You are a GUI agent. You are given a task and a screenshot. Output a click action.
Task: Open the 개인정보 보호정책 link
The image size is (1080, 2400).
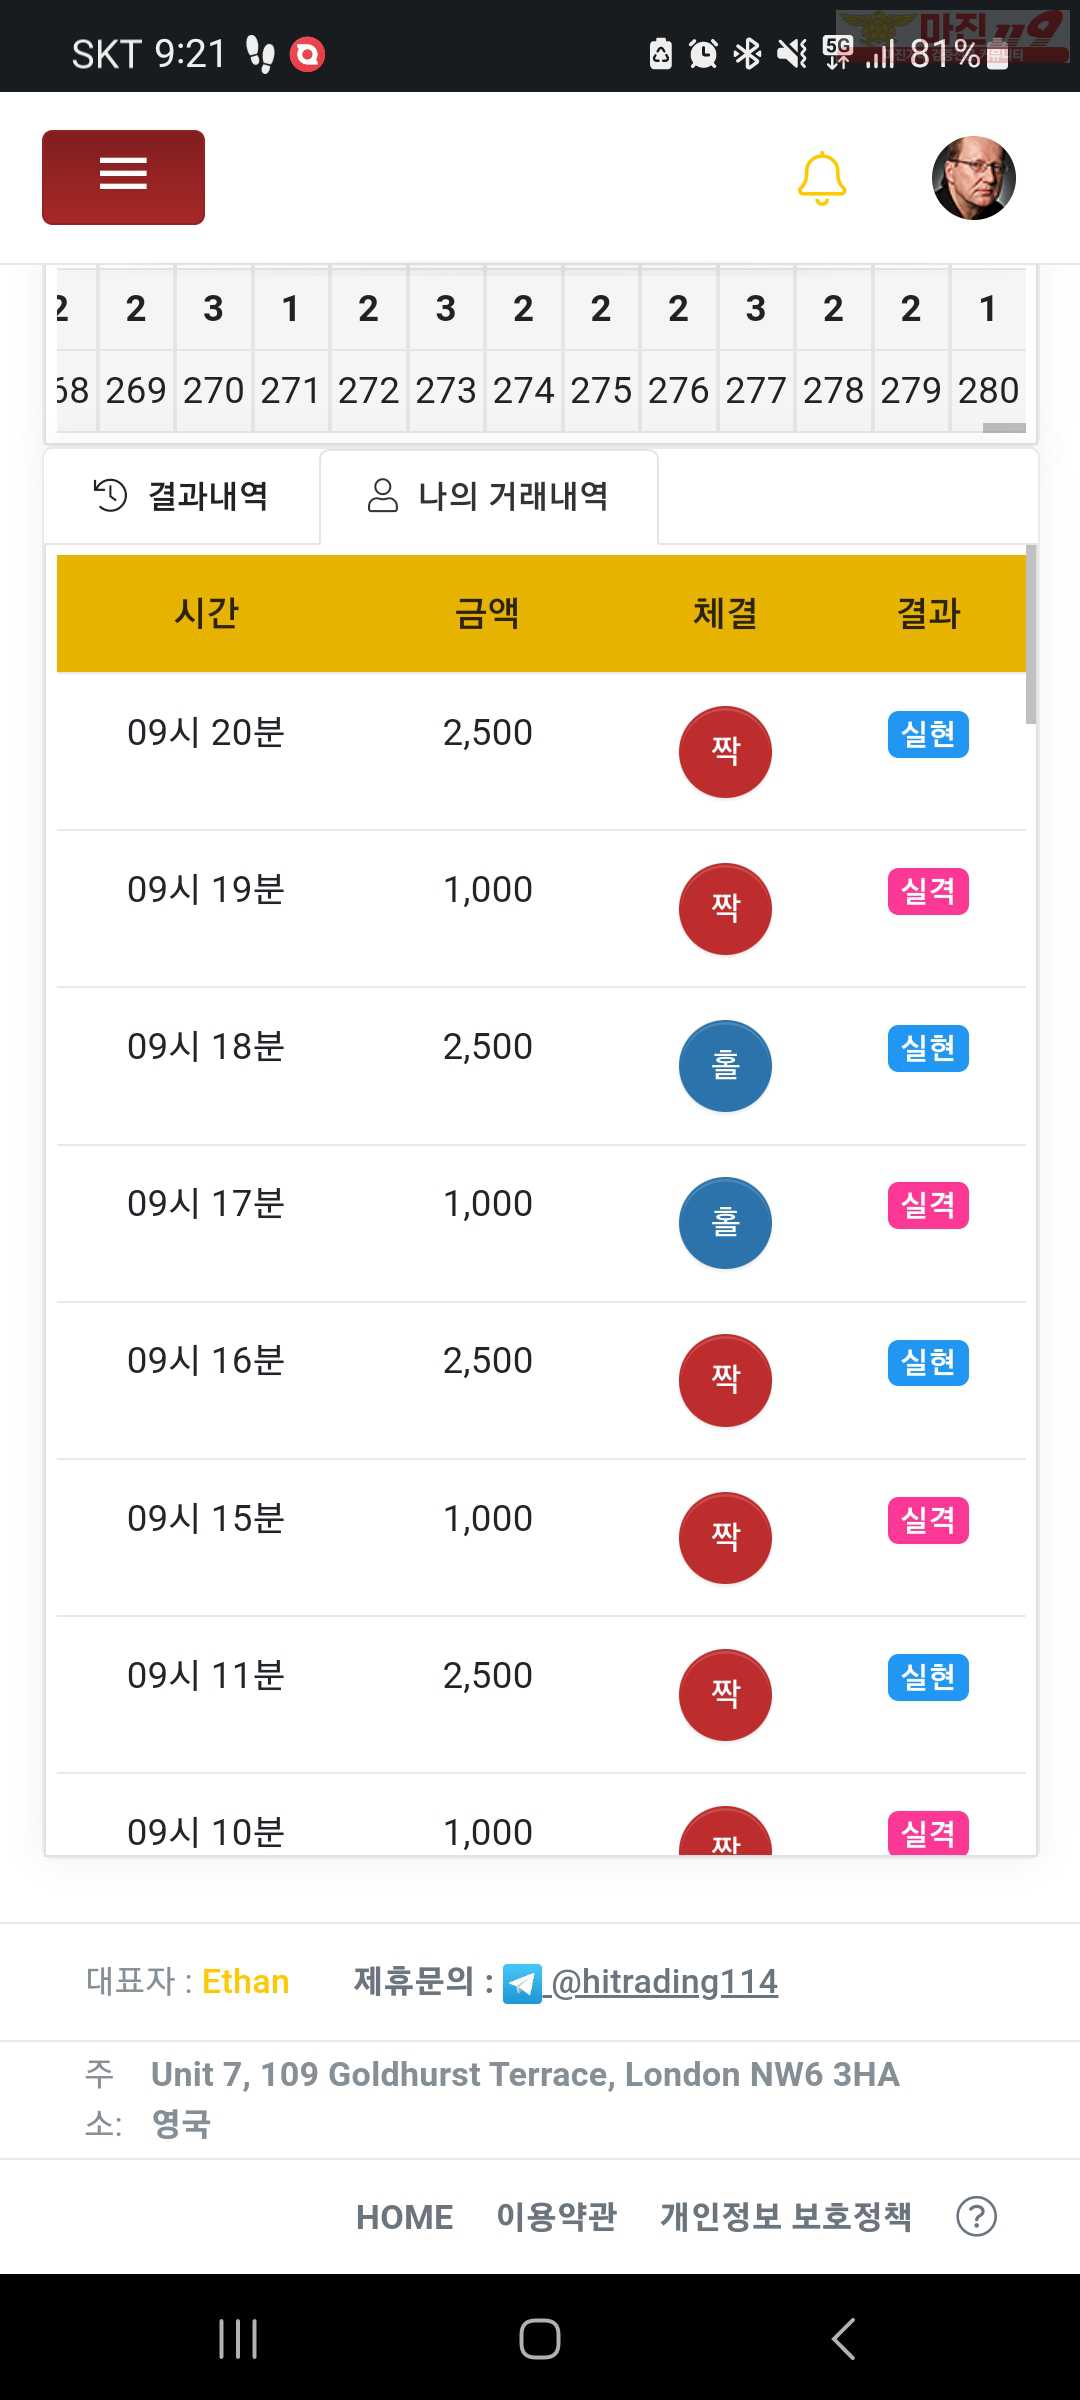click(x=786, y=2217)
